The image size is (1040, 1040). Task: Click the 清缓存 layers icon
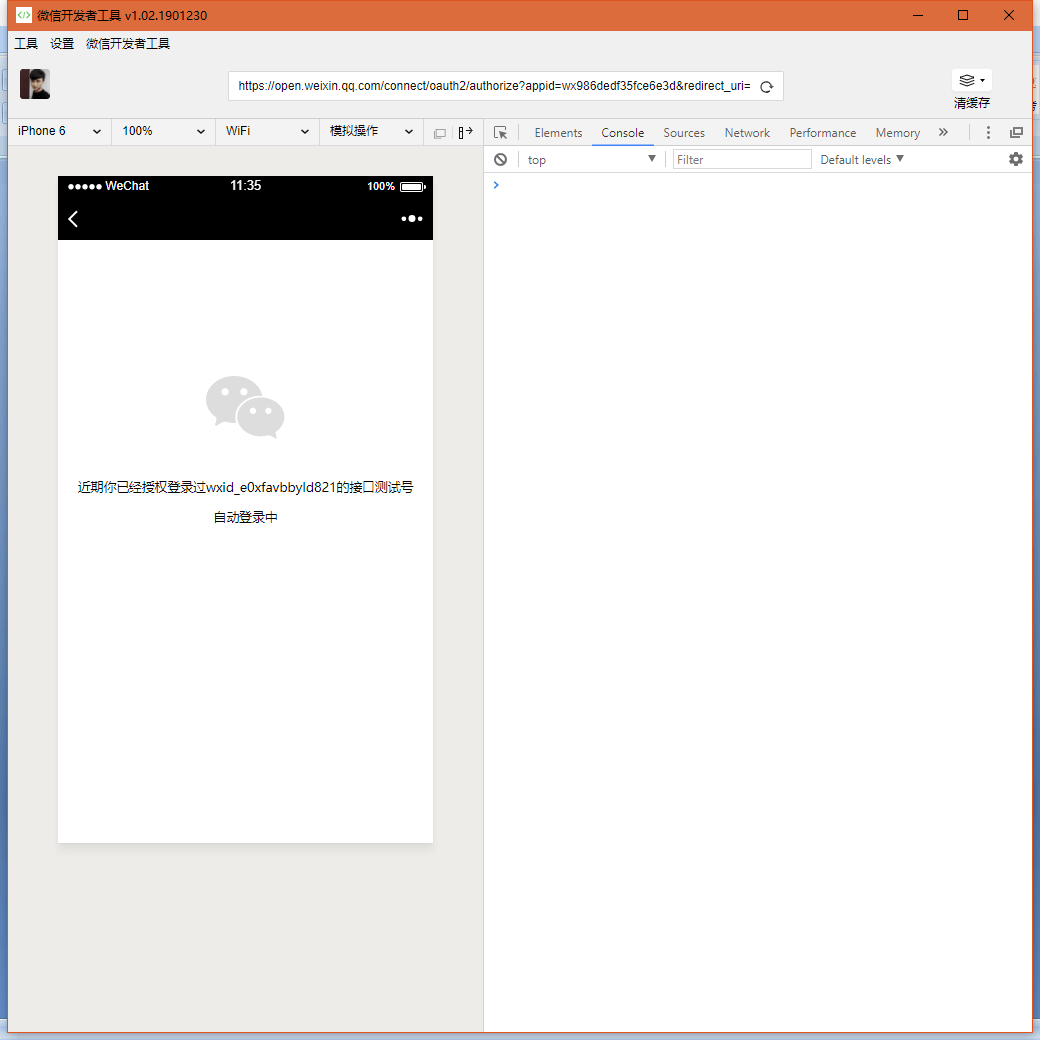coord(971,80)
